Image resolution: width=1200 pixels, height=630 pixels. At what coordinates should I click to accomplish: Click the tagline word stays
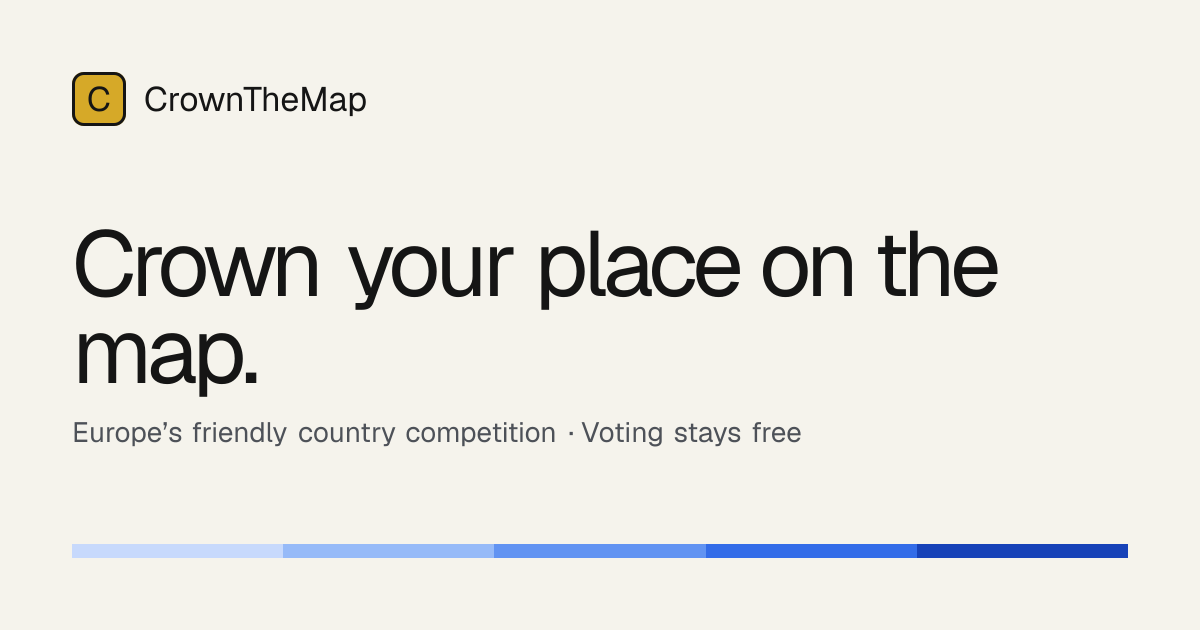click(x=708, y=435)
